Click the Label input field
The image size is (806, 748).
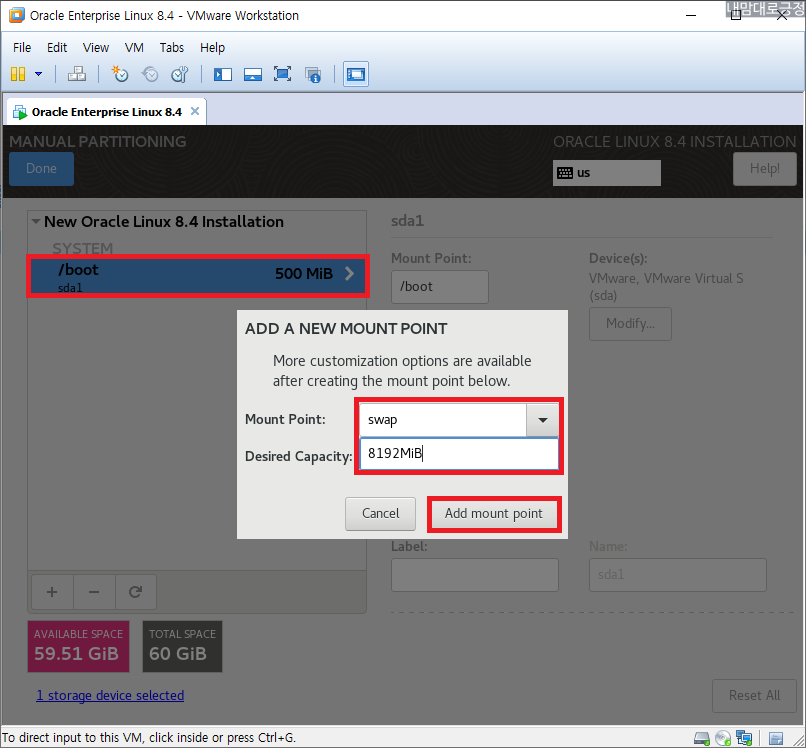pos(474,575)
